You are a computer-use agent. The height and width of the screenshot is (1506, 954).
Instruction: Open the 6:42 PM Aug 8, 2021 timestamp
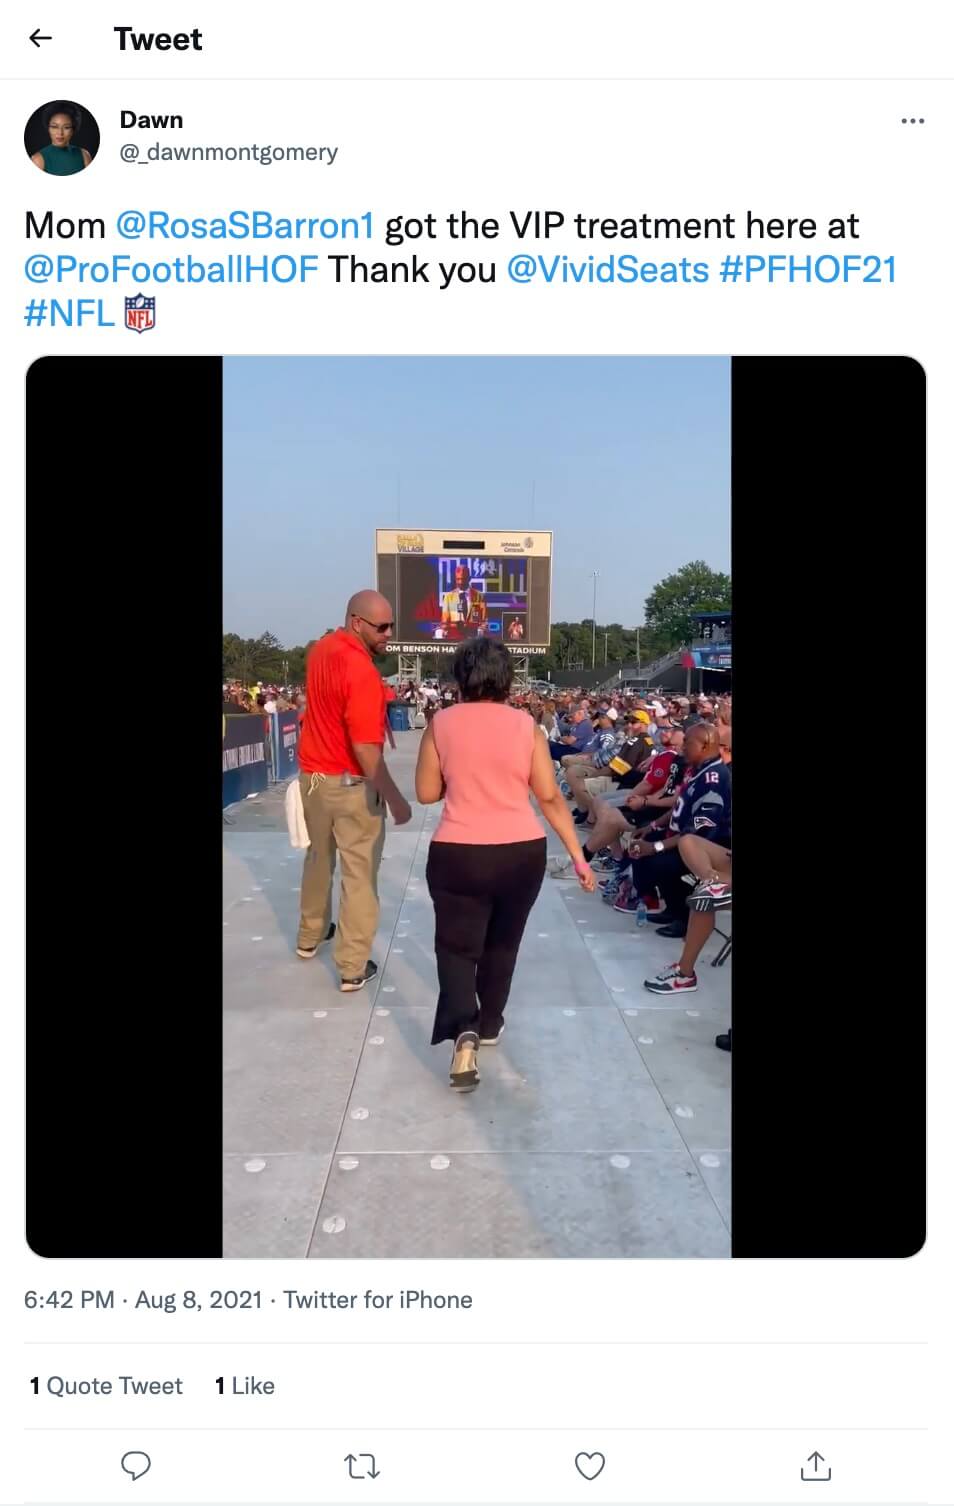click(143, 1299)
